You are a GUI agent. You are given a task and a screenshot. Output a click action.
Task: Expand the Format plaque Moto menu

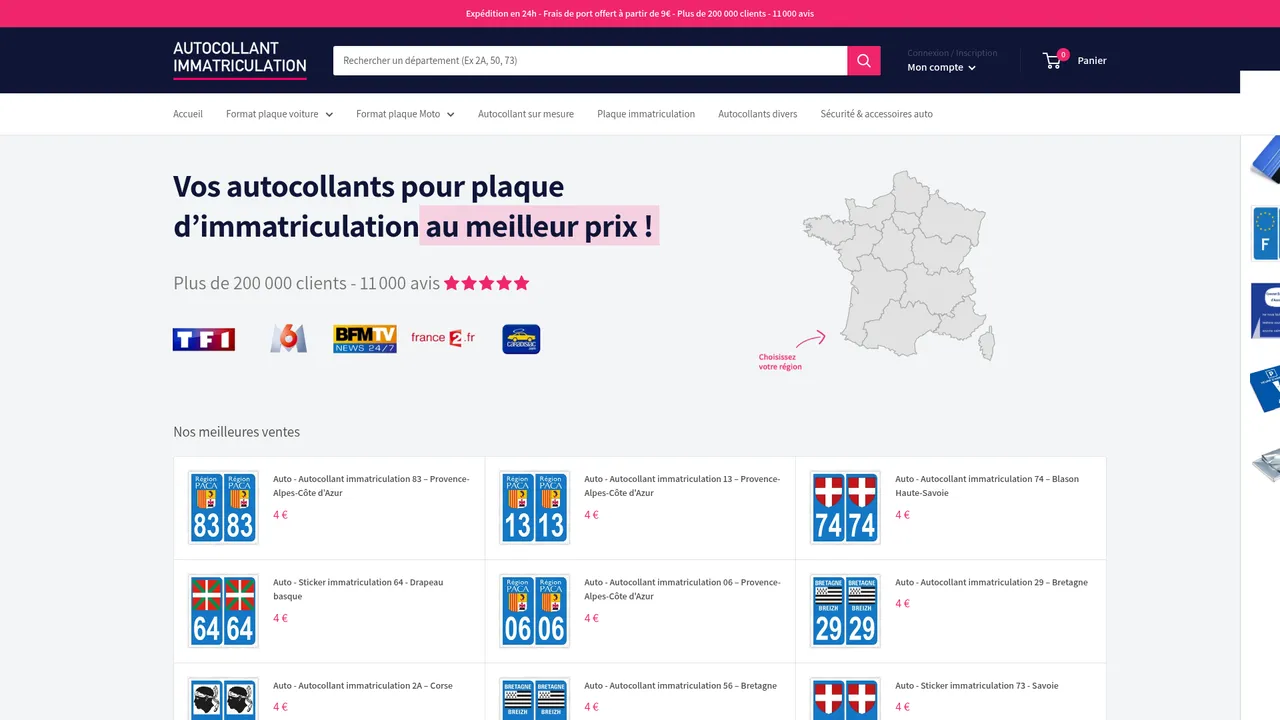(405, 114)
